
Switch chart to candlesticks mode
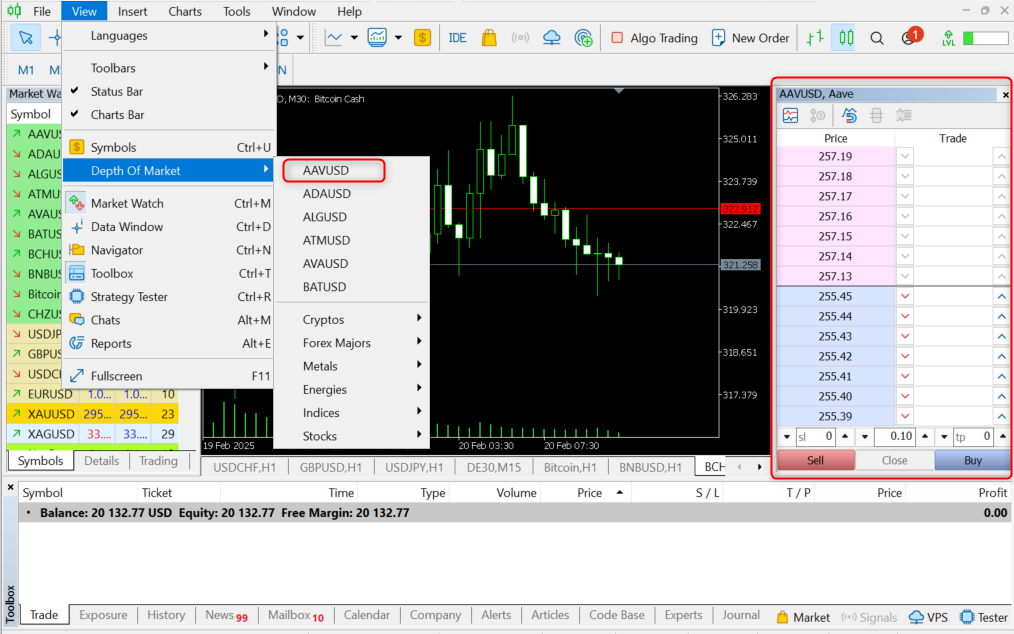[x=846, y=38]
